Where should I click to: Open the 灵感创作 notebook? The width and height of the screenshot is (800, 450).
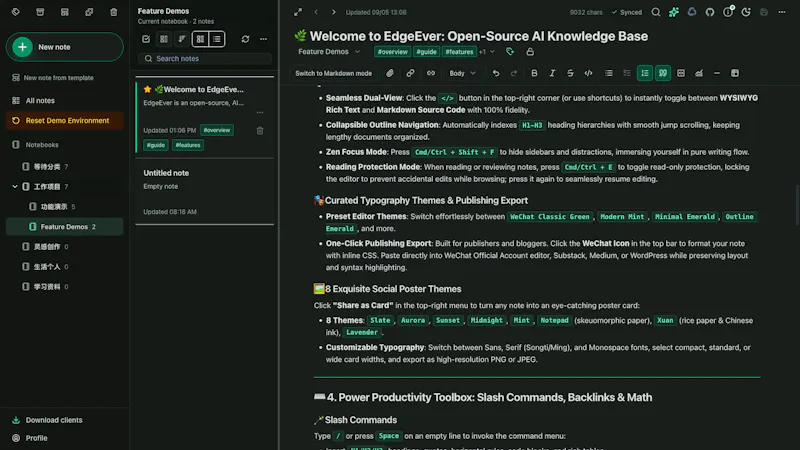(47, 246)
